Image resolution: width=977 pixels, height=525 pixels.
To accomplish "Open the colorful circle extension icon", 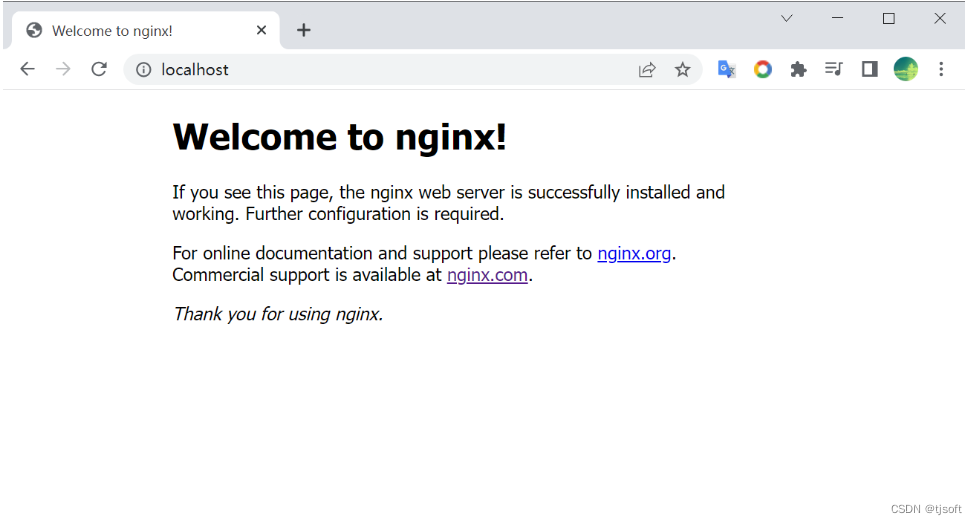I will [x=763, y=69].
